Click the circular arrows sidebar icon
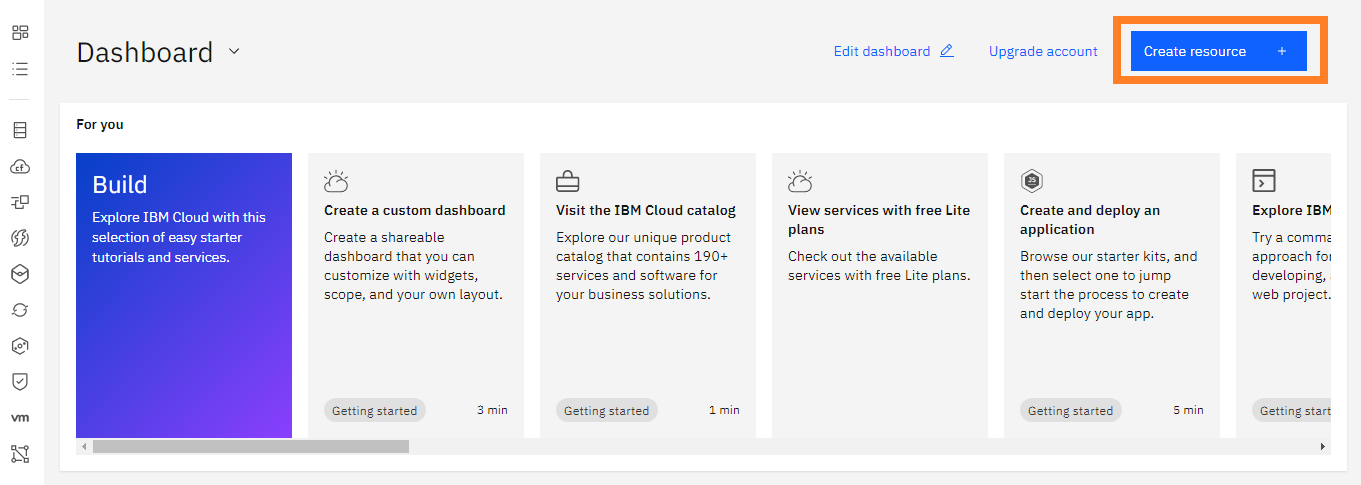Image resolution: width=1361 pixels, height=485 pixels. [20, 310]
